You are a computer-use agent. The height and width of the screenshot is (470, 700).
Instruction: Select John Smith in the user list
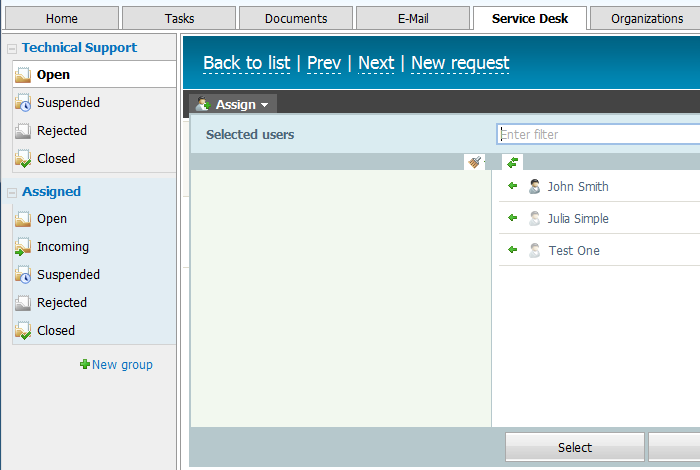(578, 186)
